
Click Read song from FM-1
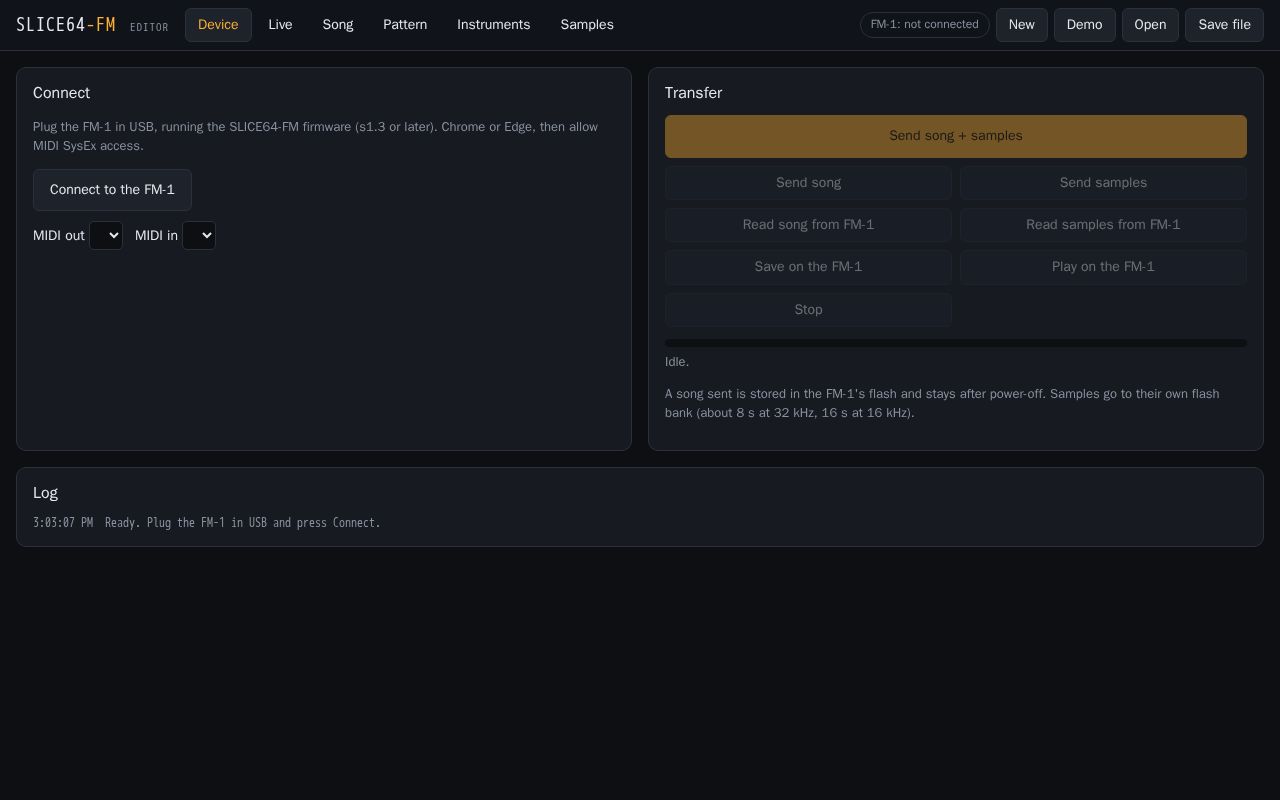click(808, 225)
